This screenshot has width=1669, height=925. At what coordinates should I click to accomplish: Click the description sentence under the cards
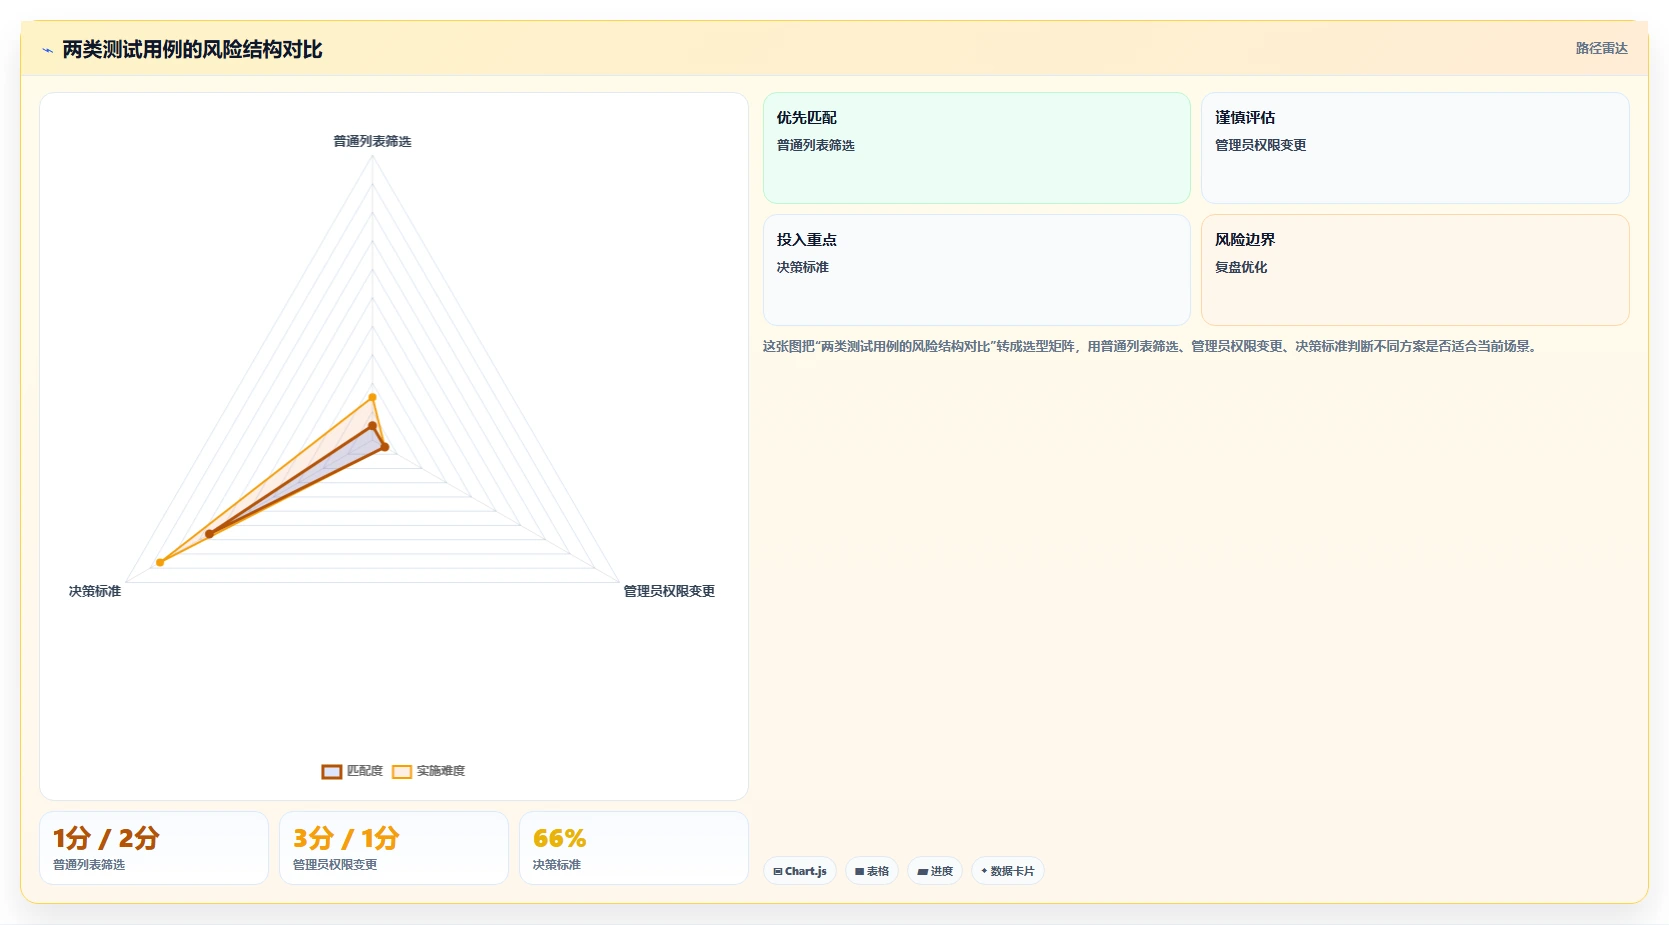[x=1151, y=346]
